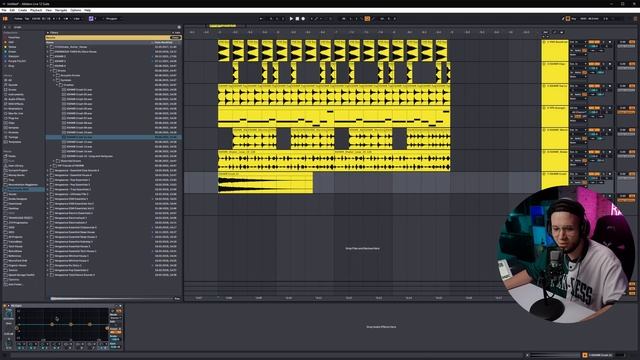The width and height of the screenshot is (640, 360).
Task: Open Packs under Places
Action: click(12, 156)
